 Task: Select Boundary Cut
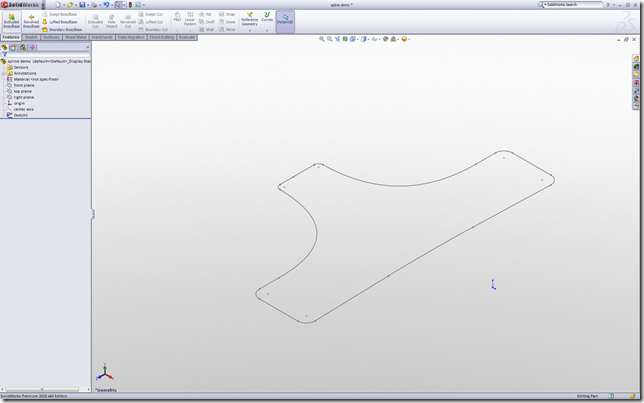[x=153, y=30]
